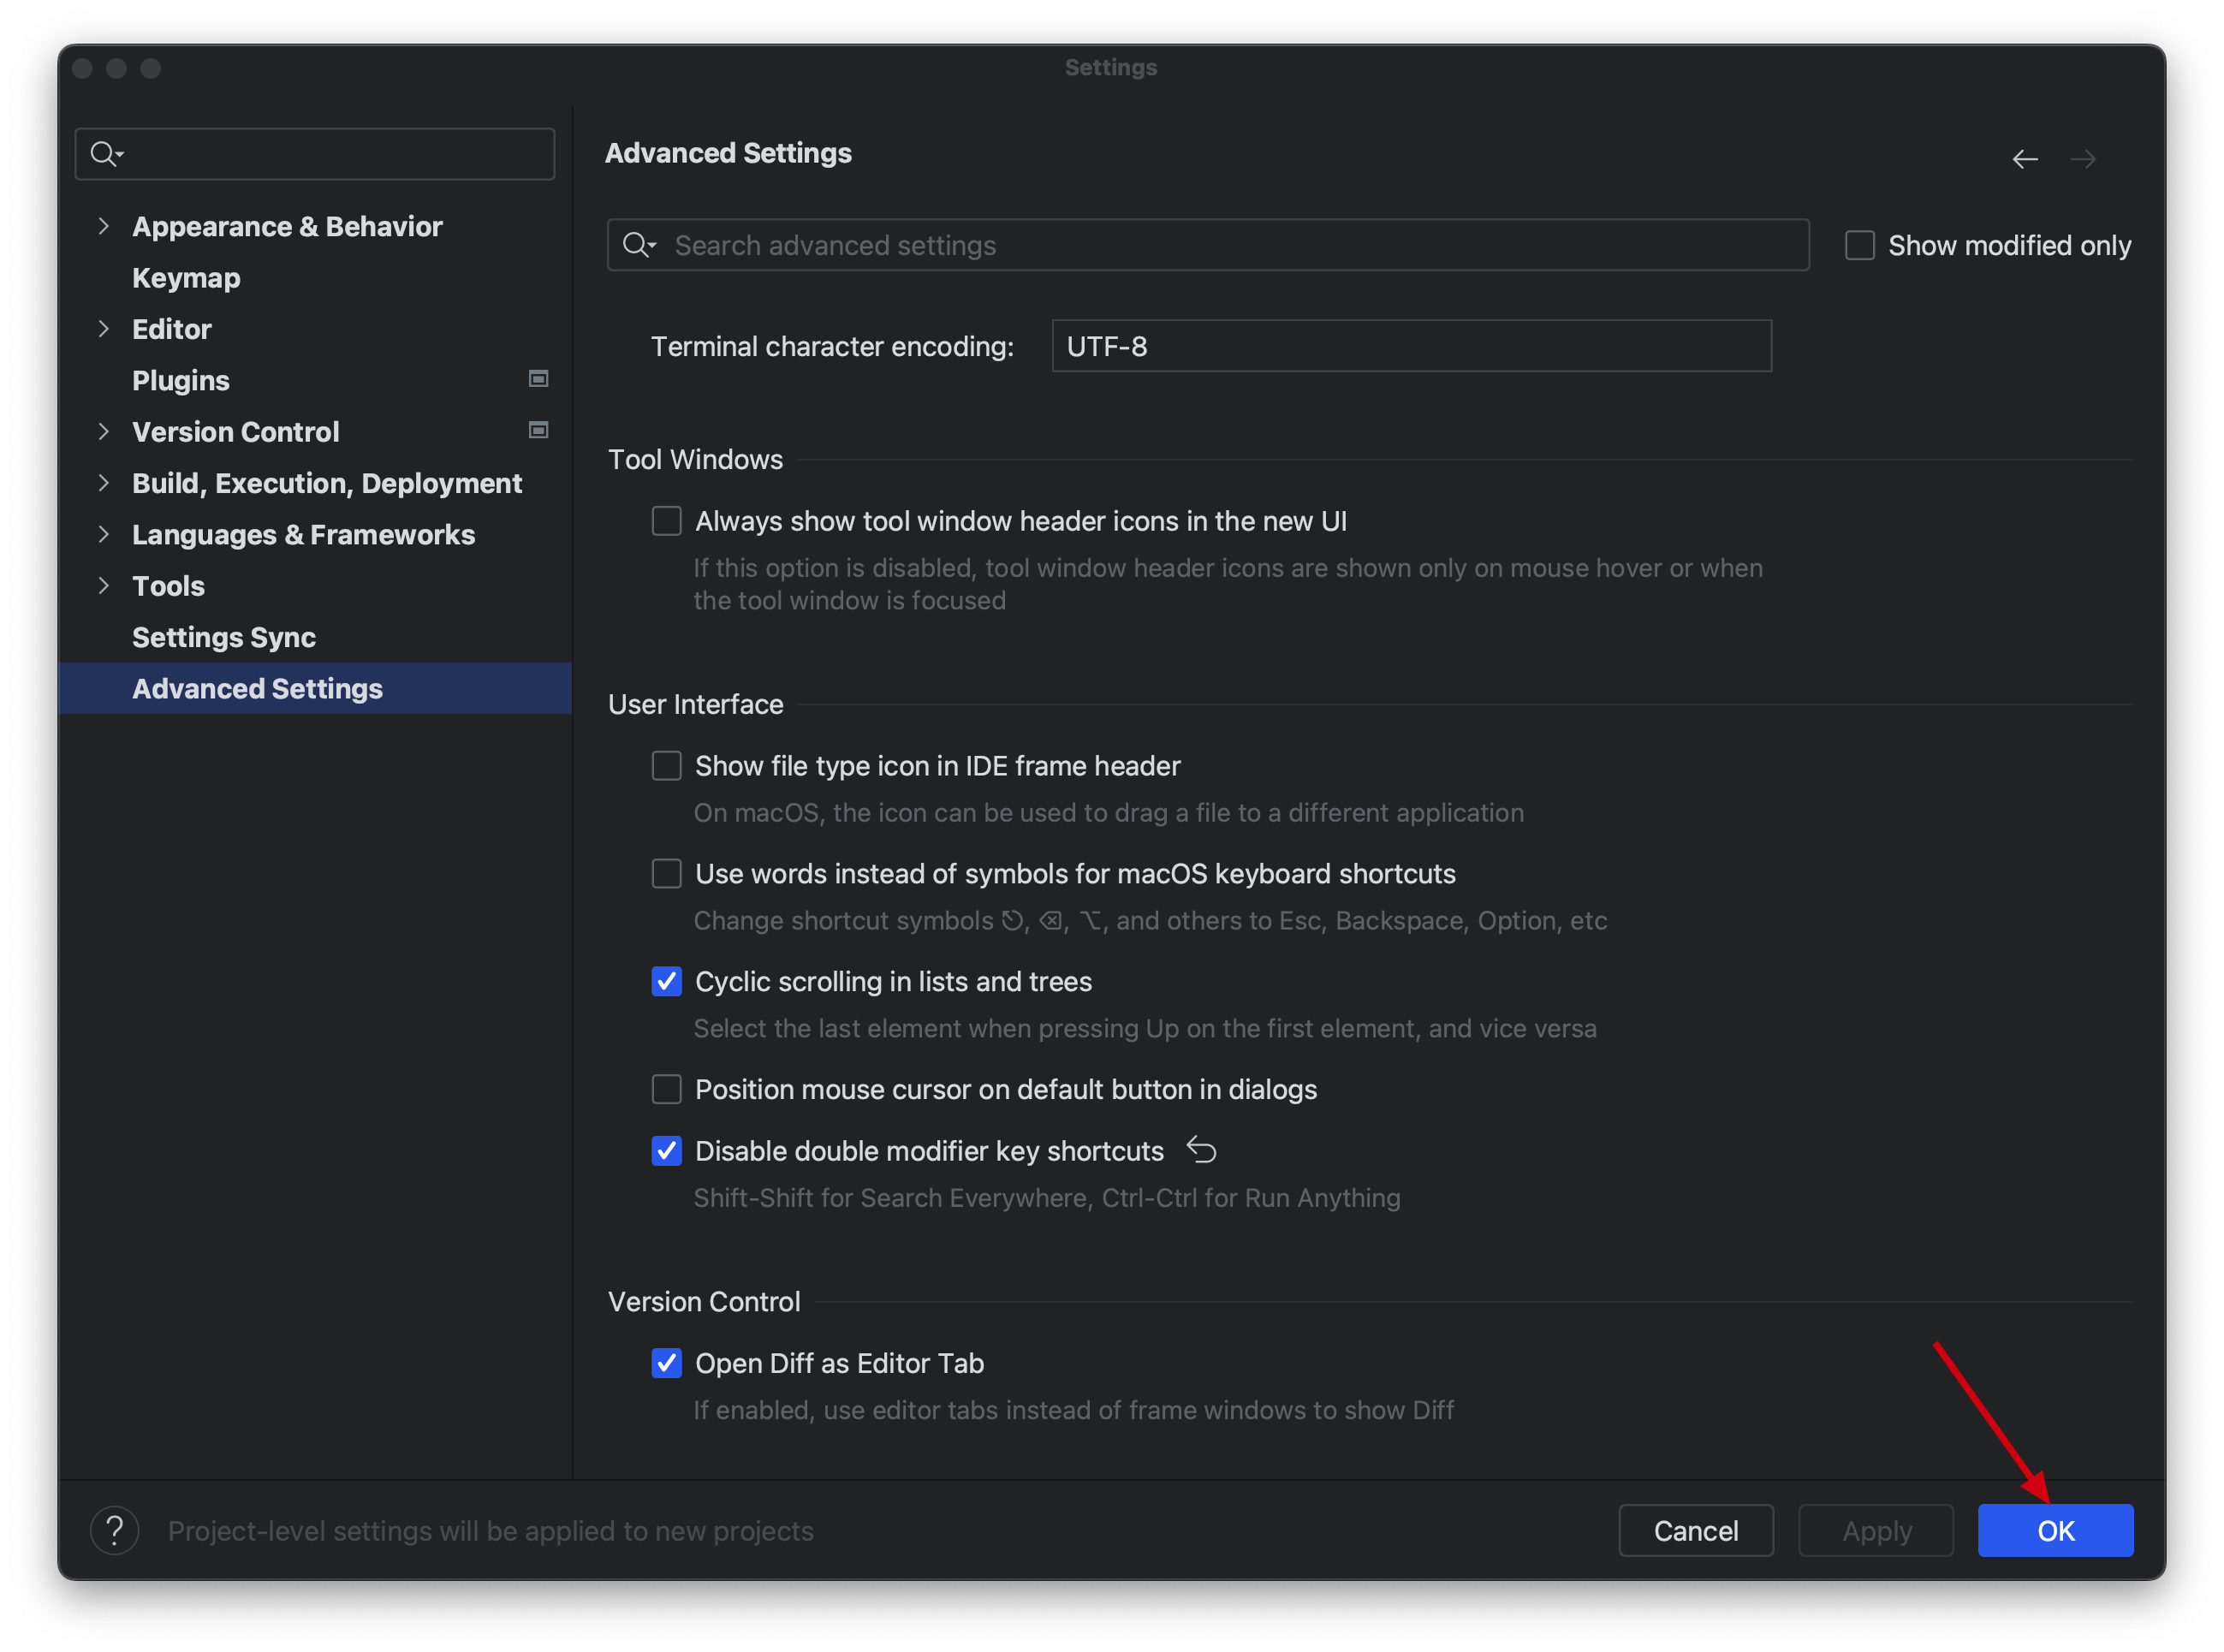2224x1652 pixels.
Task: Click the Apply button
Action: [1876, 1530]
